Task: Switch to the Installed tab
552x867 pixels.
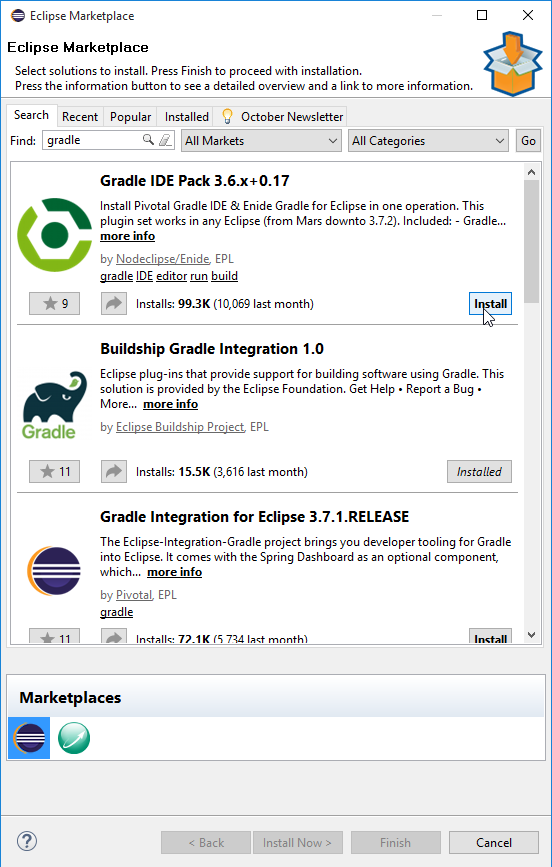Action: click(x=186, y=117)
